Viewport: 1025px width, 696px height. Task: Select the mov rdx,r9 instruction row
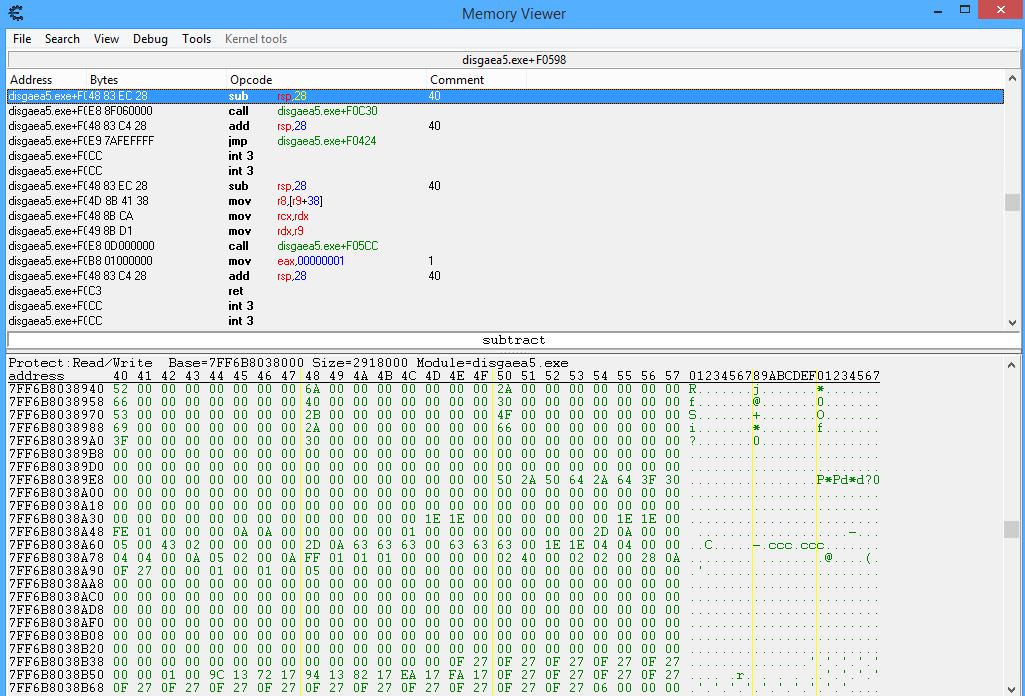point(505,231)
